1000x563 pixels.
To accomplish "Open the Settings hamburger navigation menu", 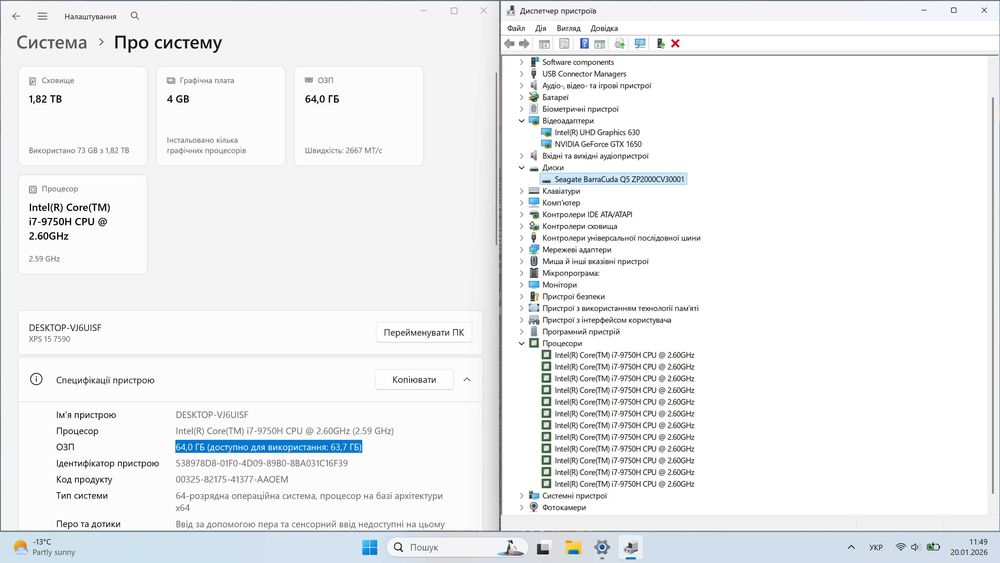I will coord(42,16).
